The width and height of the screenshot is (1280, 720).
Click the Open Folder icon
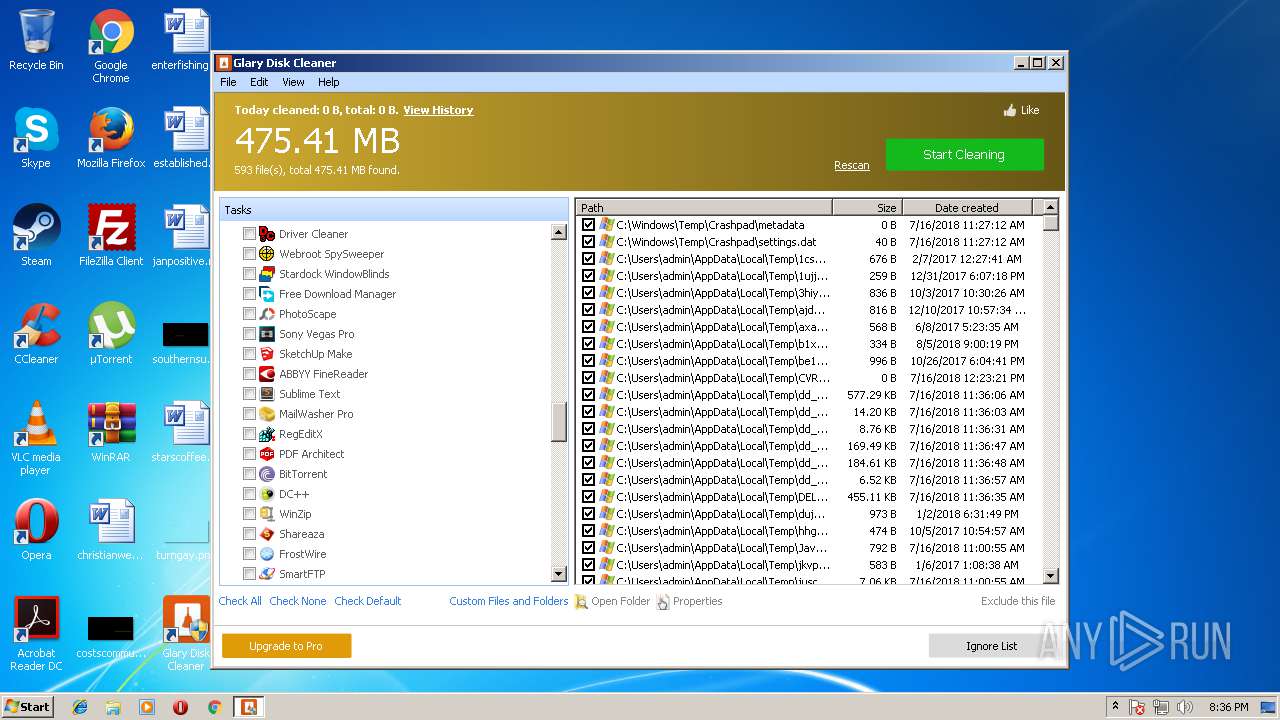(581, 602)
